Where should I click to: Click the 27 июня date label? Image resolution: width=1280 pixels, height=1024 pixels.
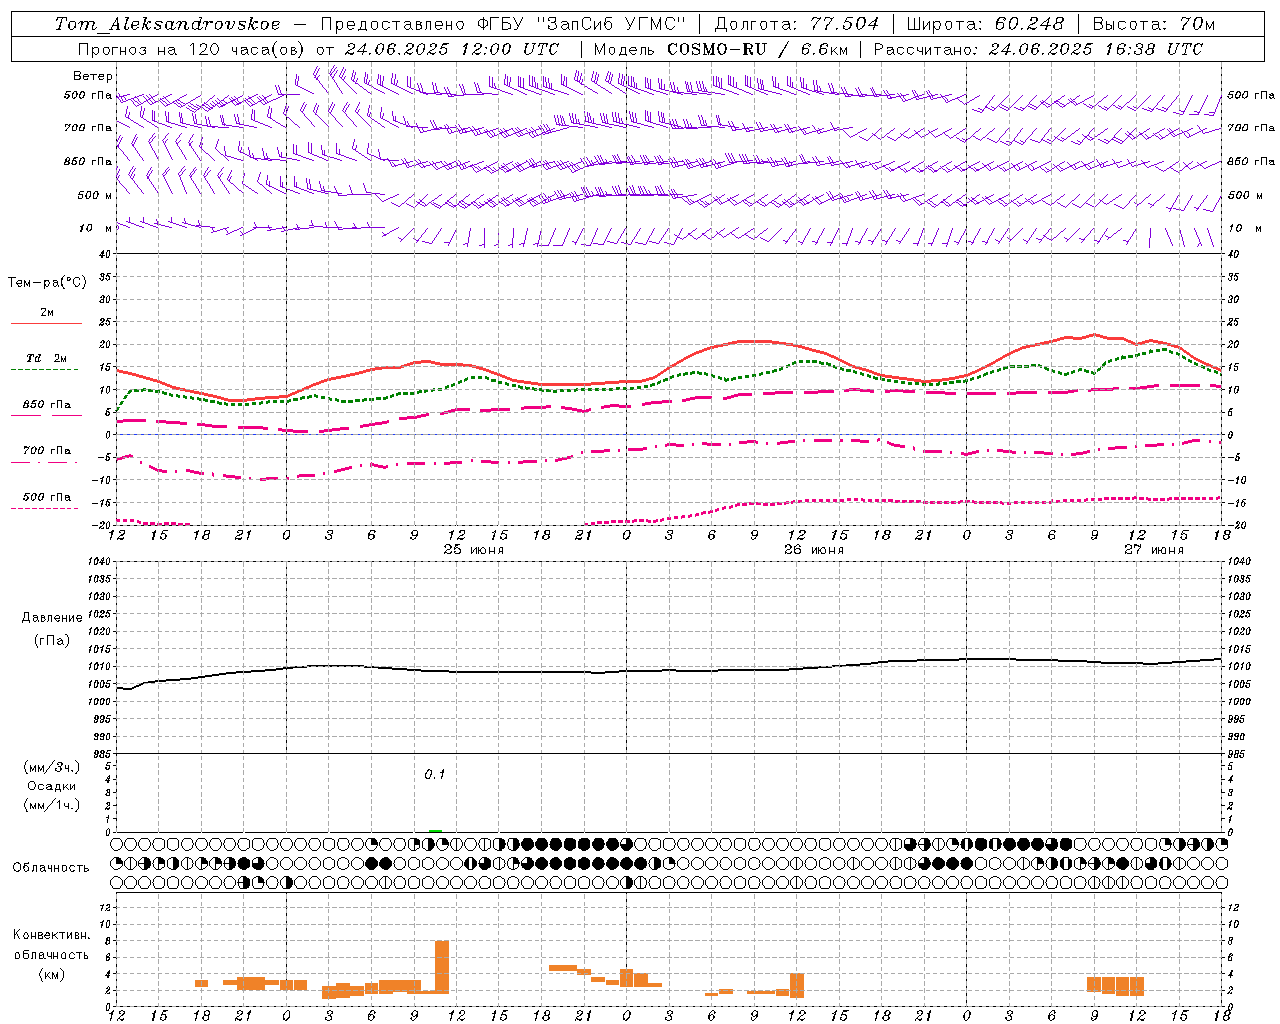tap(1153, 549)
